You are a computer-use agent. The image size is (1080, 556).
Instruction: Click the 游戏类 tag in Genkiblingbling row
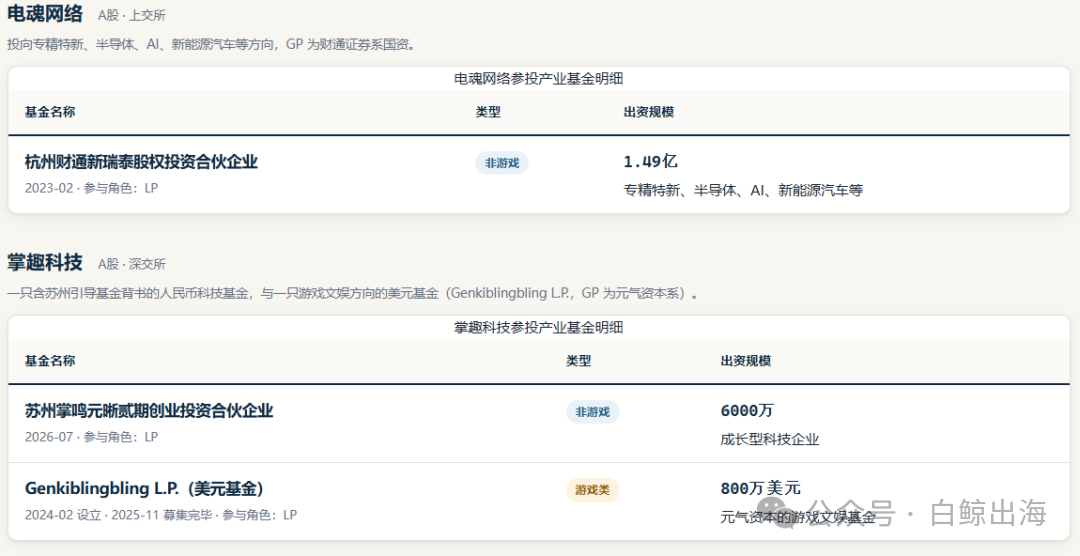(593, 490)
